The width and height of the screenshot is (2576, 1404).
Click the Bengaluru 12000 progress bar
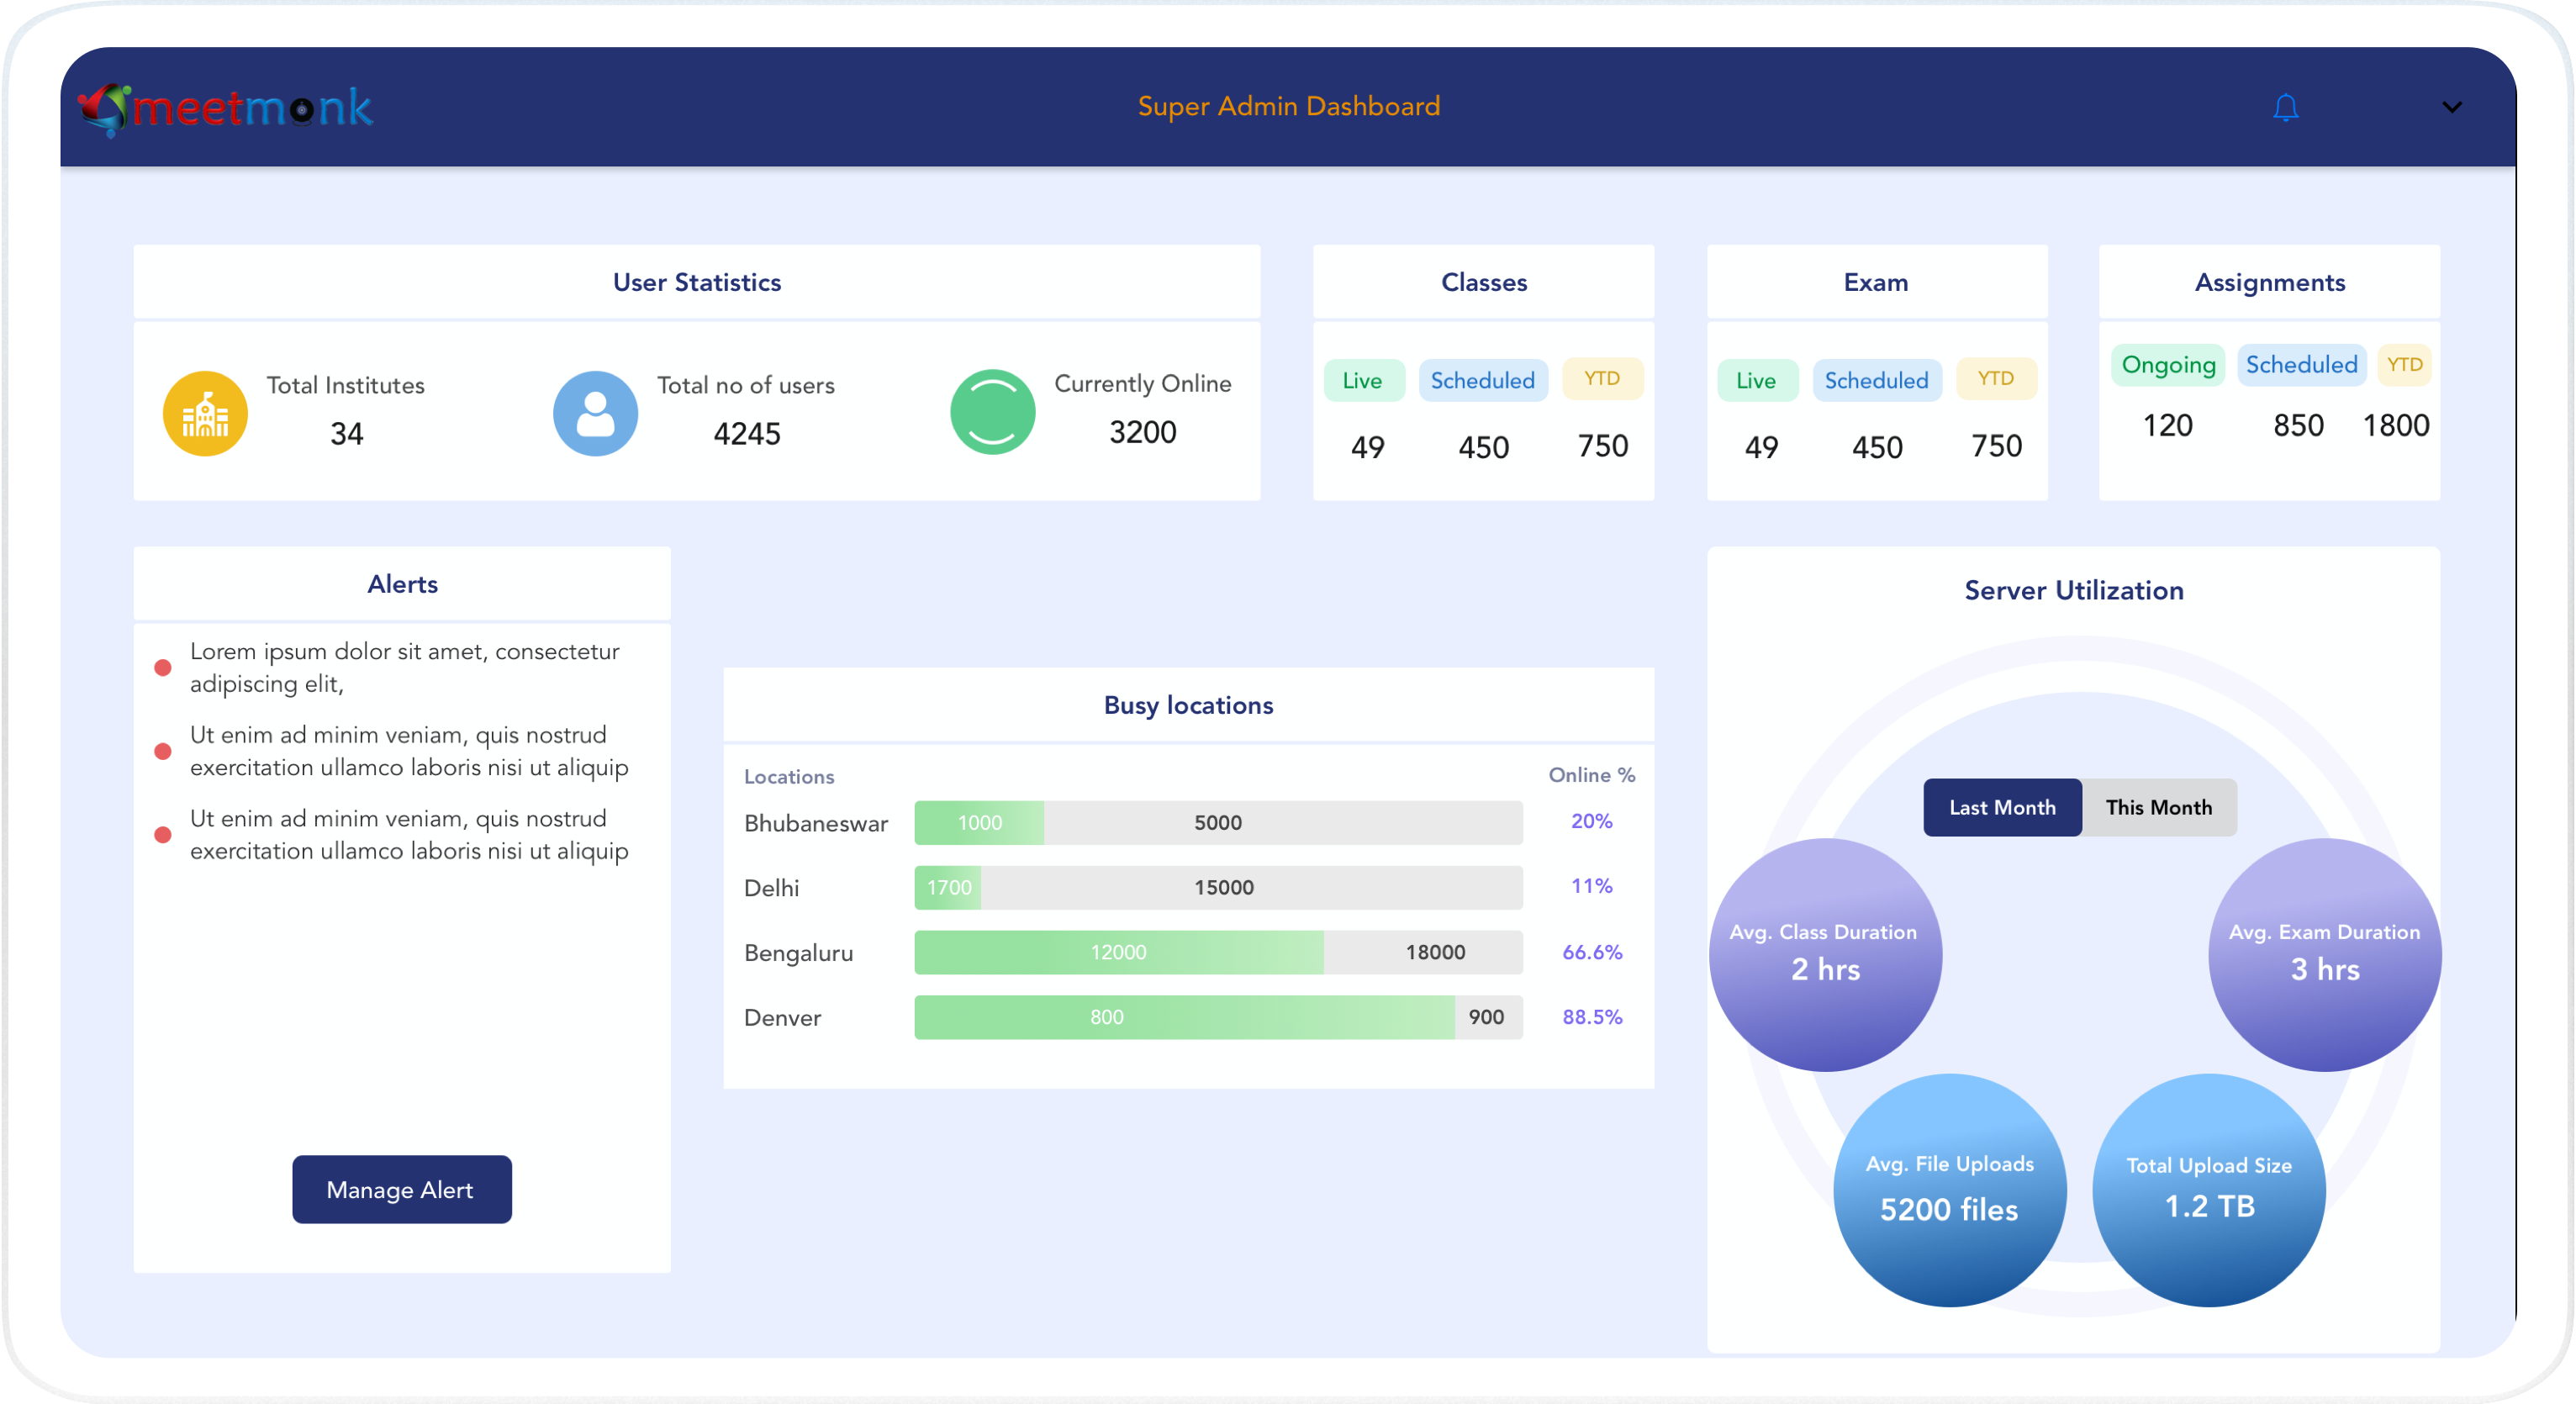pos(1118,952)
